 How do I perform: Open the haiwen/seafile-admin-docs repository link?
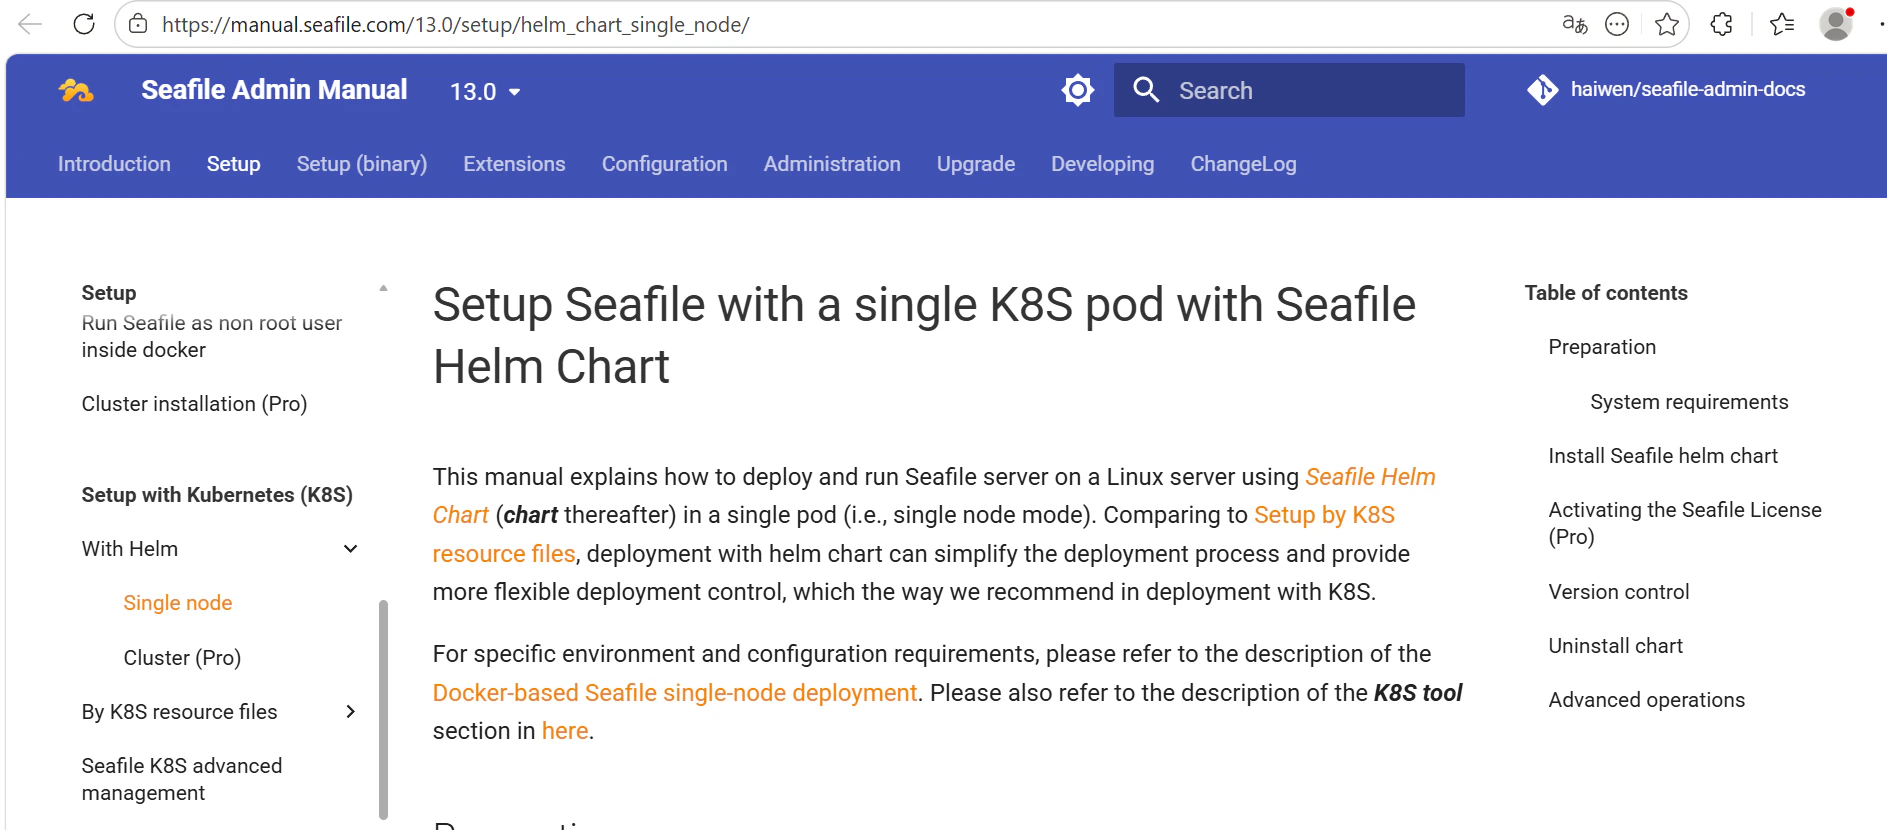coord(1668,90)
